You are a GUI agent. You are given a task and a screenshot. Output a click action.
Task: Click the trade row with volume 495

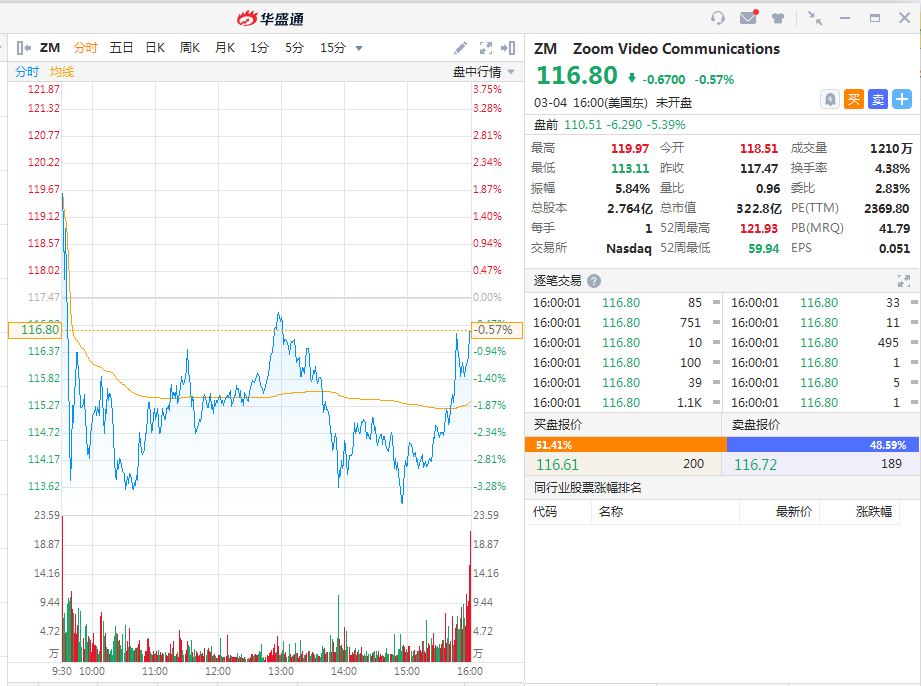click(822, 342)
